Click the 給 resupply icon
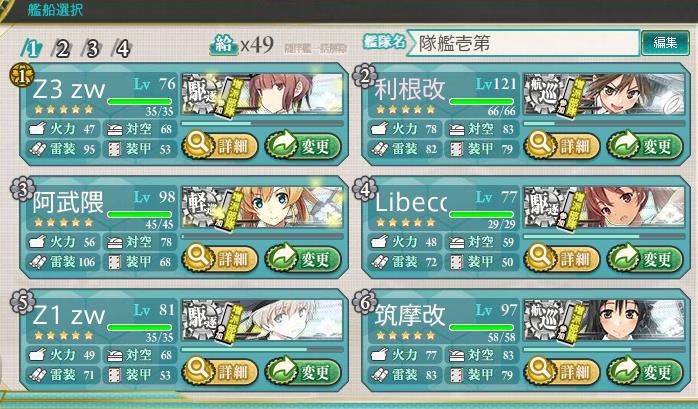Viewport: 698px width, 409px height. (x=224, y=44)
